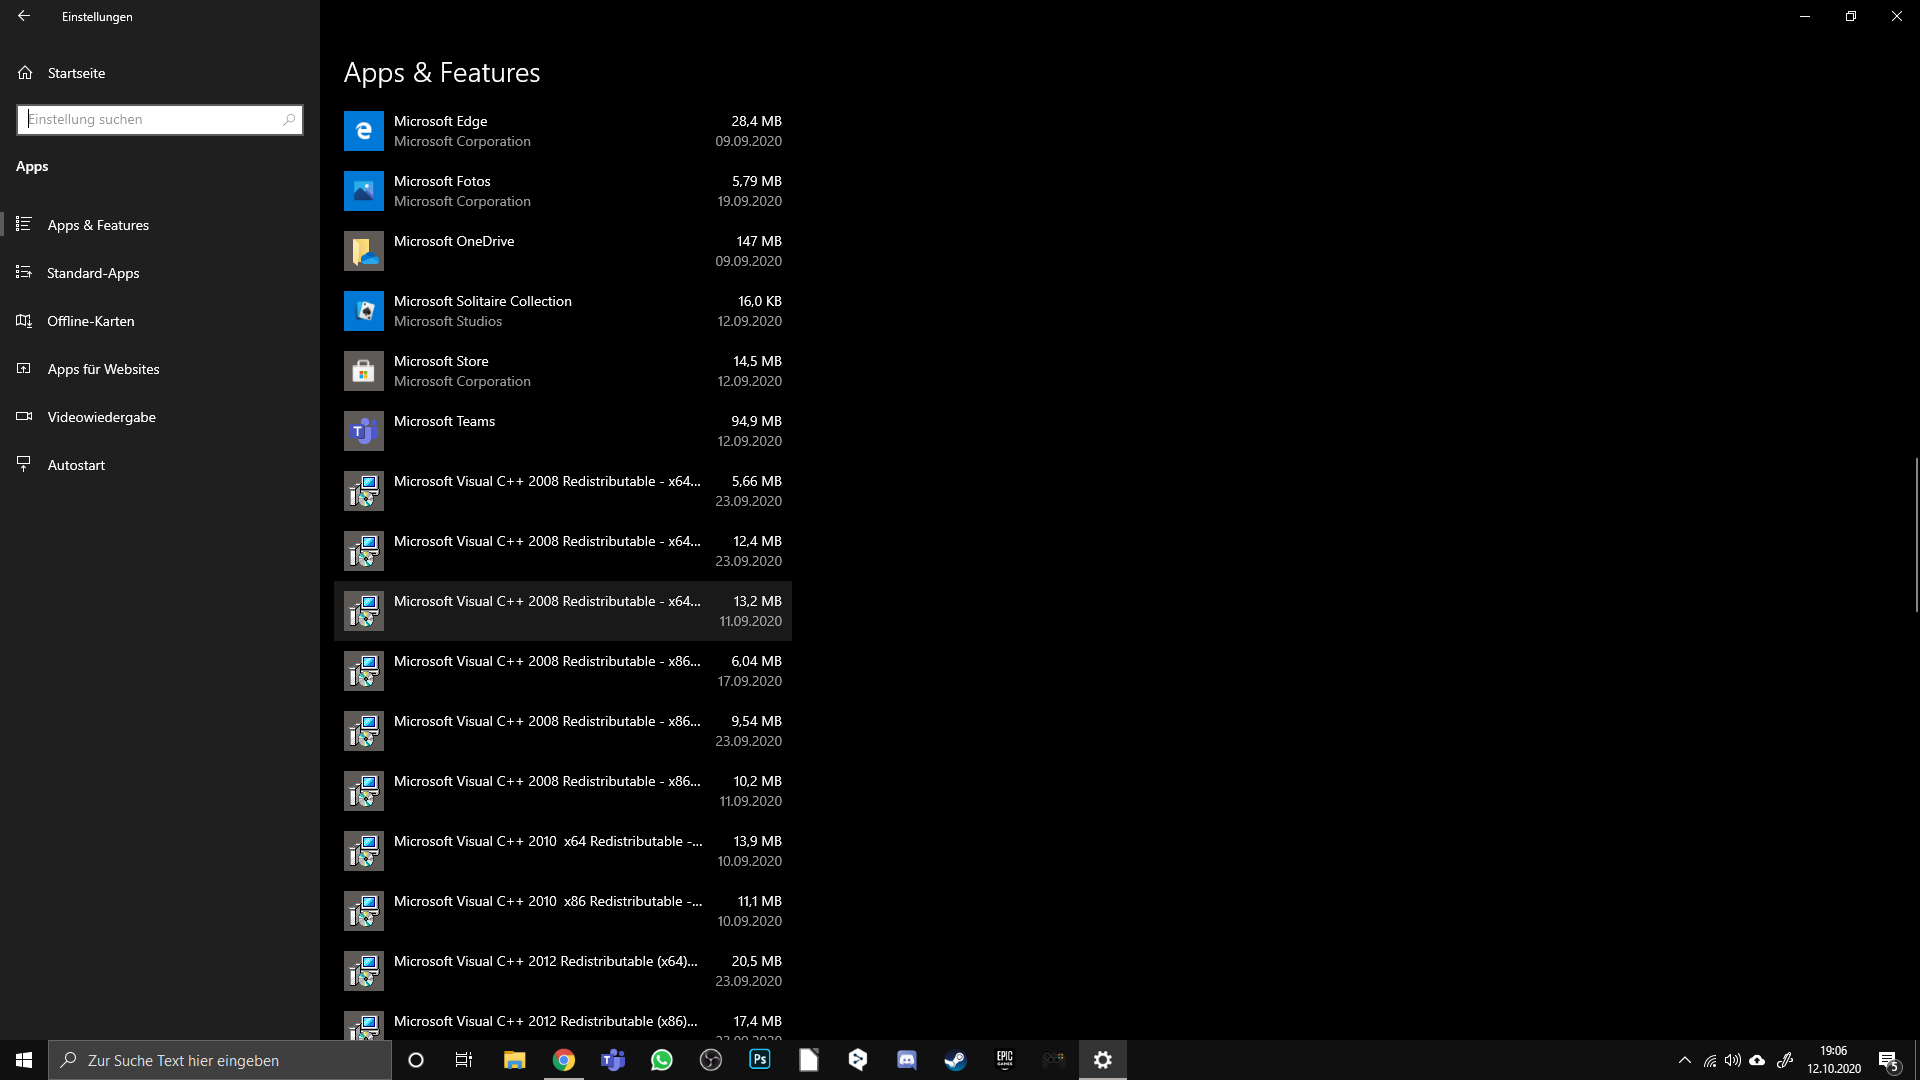
Task: Go to Startseite
Action: click(x=76, y=73)
